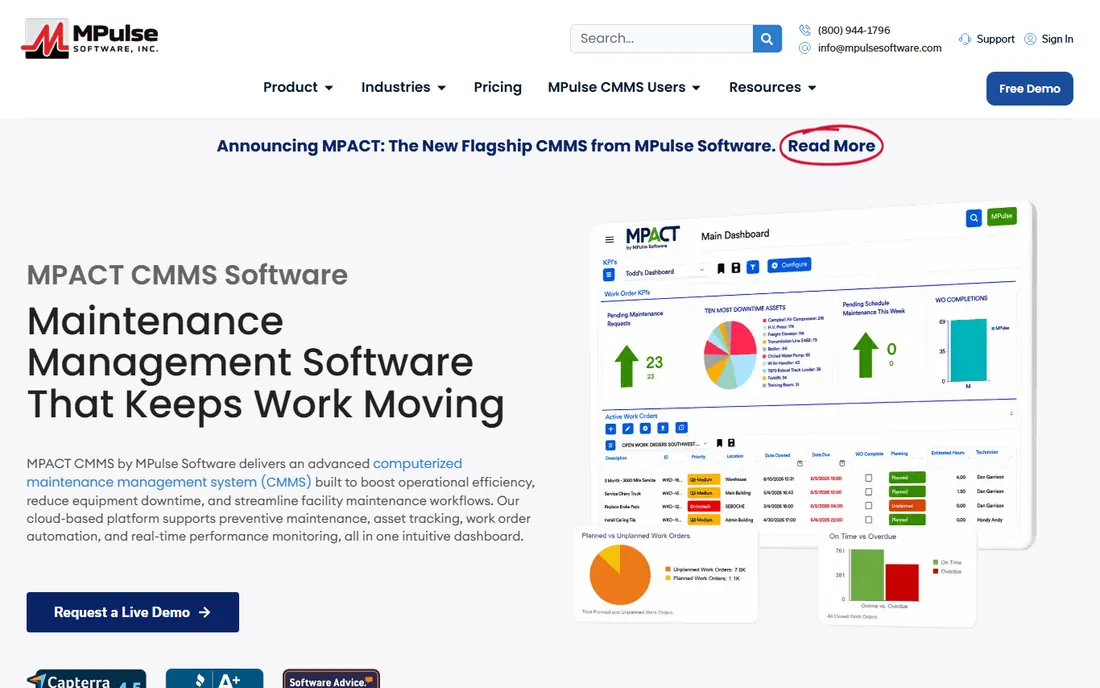Check WO Complete box for Install Ceiling Tile row
Image resolution: width=1100 pixels, height=688 pixels.
tap(868, 520)
